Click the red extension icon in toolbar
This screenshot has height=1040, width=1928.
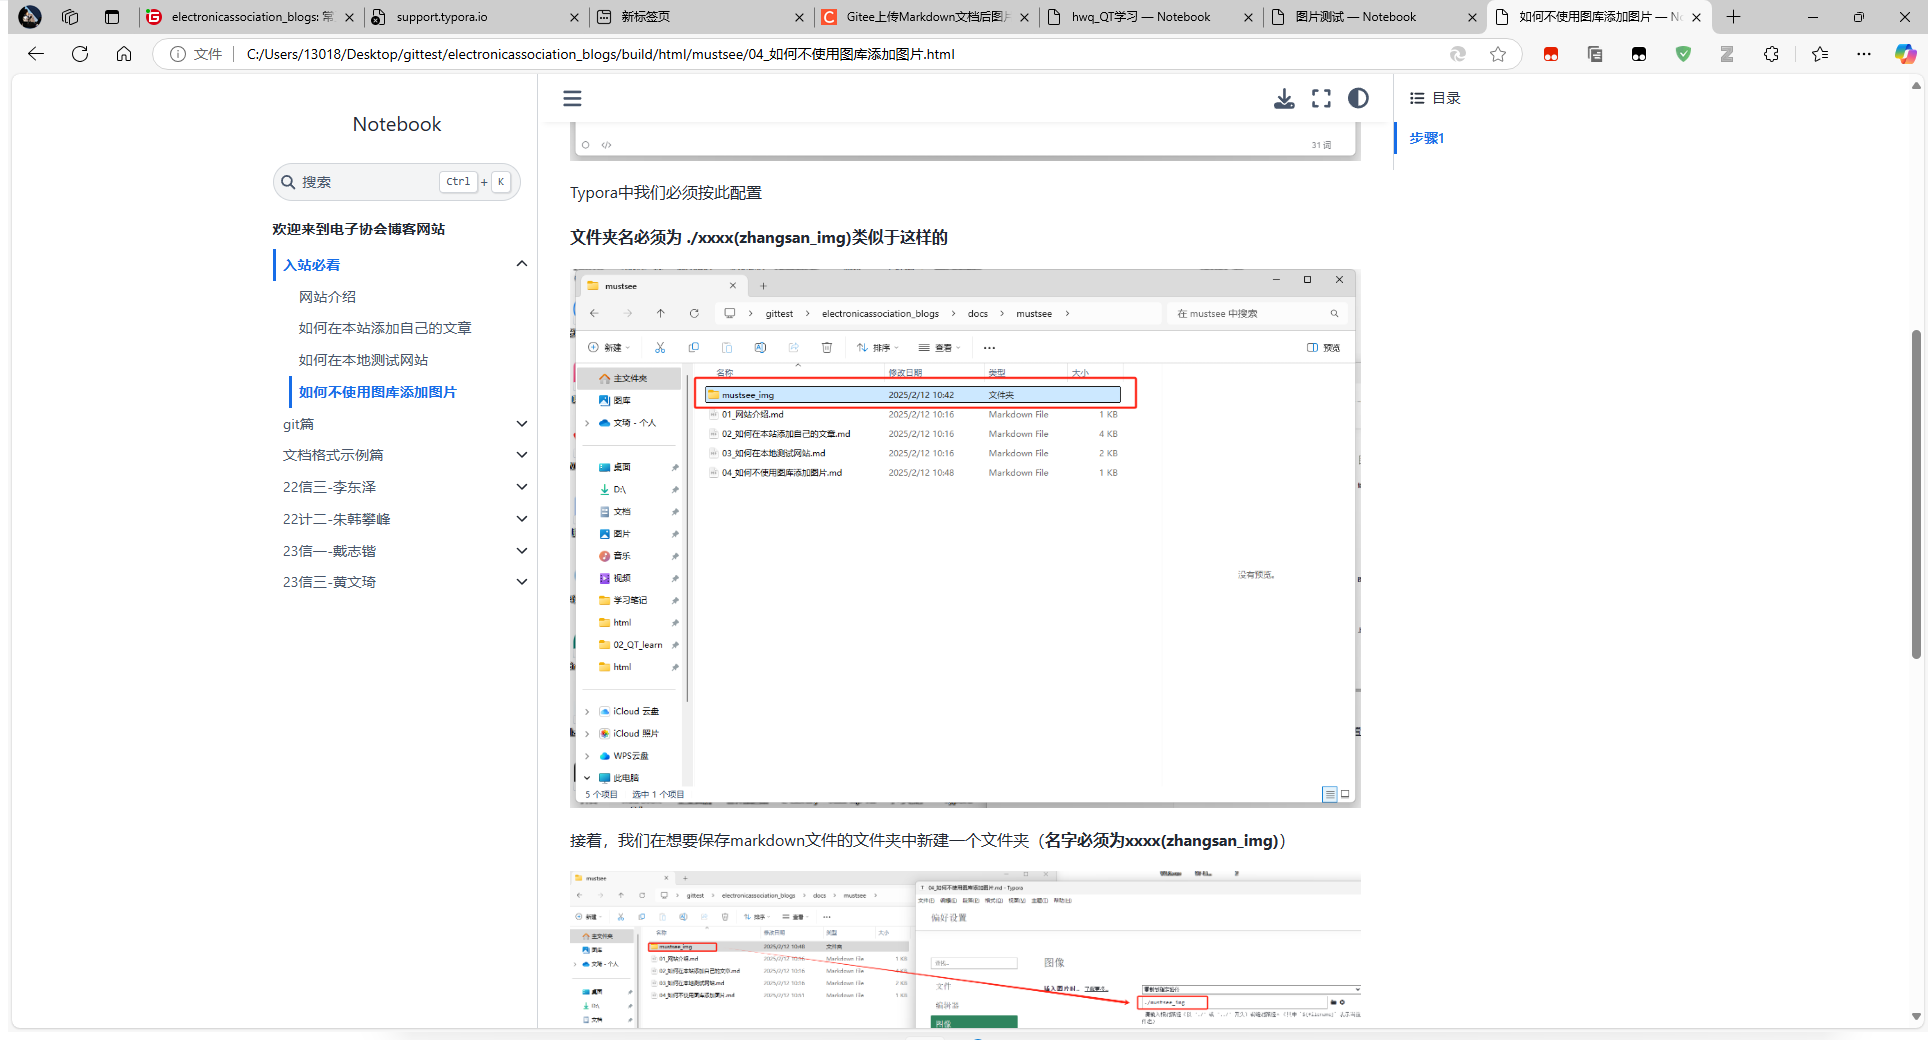tap(1551, 54)
